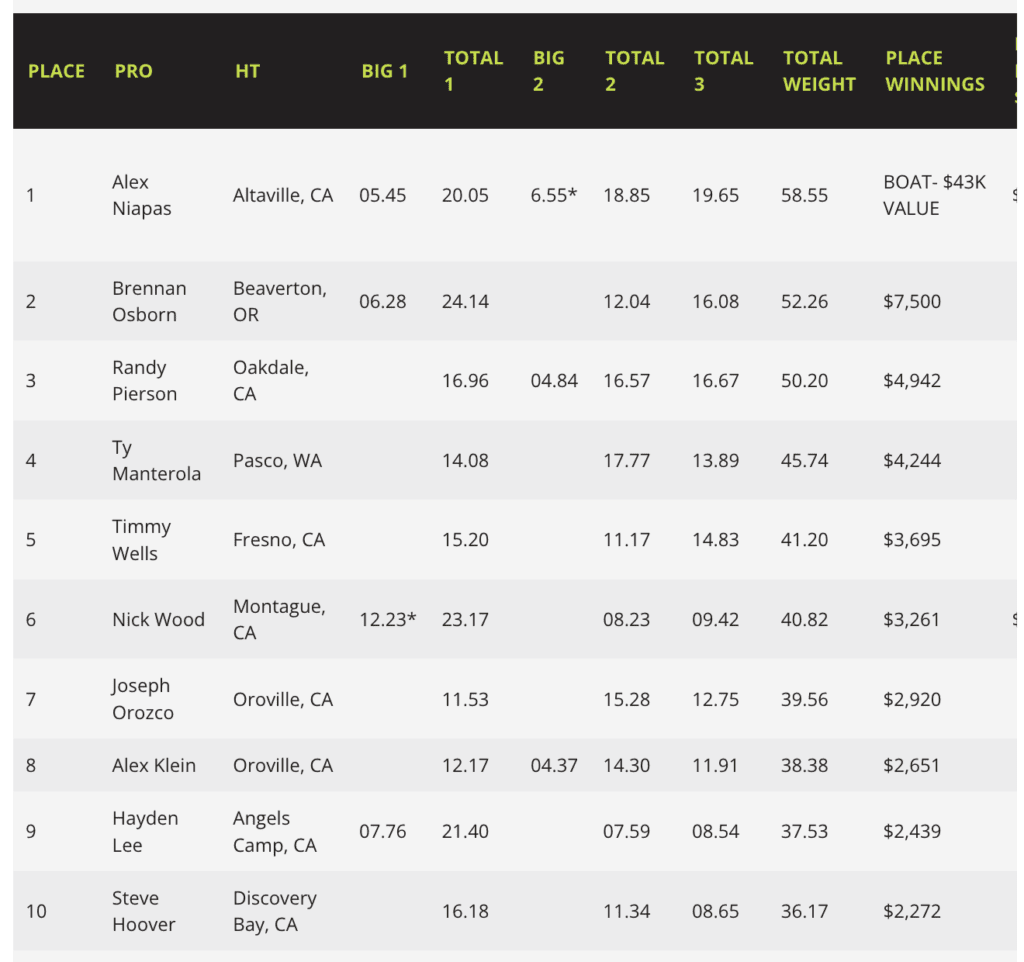
Task: Select the 58.55 total weight cell
Action: (x=804, y=195)
